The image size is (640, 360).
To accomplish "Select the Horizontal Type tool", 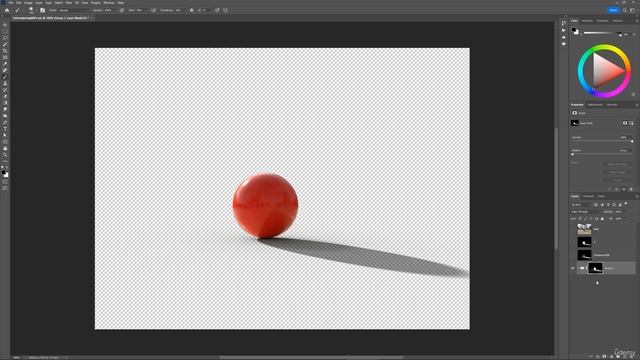I will coord(5,129).
